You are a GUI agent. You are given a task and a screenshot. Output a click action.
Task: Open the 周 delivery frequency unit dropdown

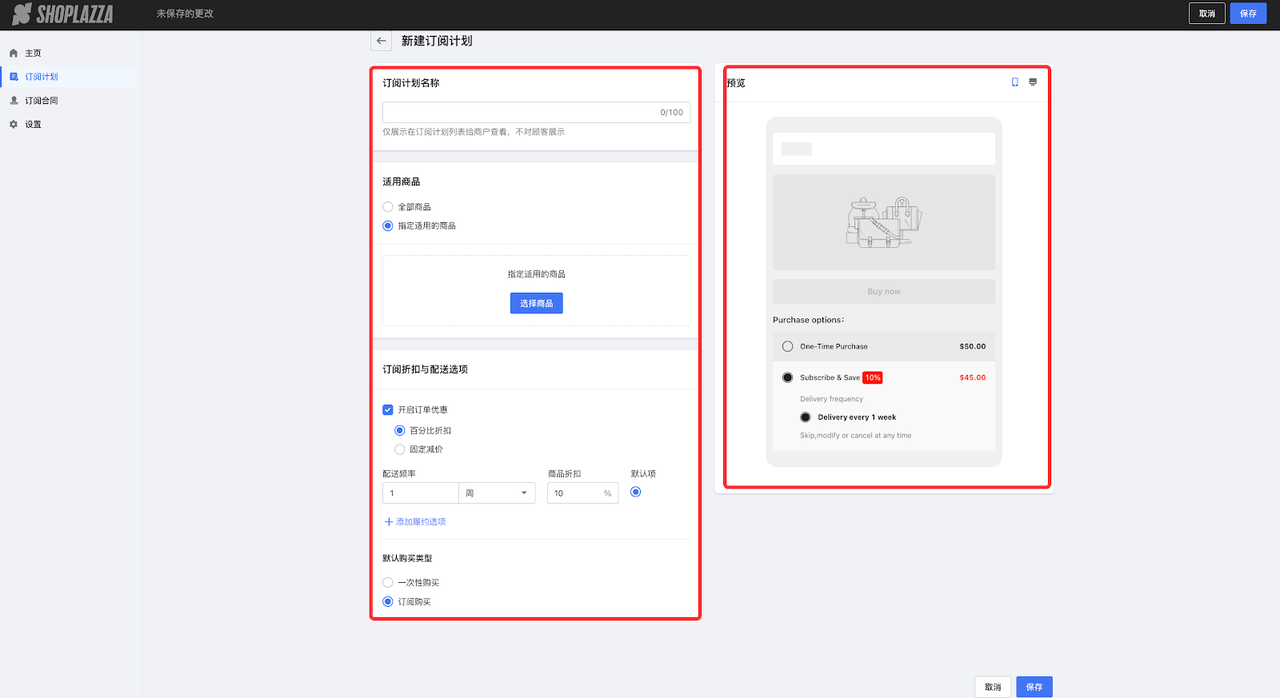(497, 493)
